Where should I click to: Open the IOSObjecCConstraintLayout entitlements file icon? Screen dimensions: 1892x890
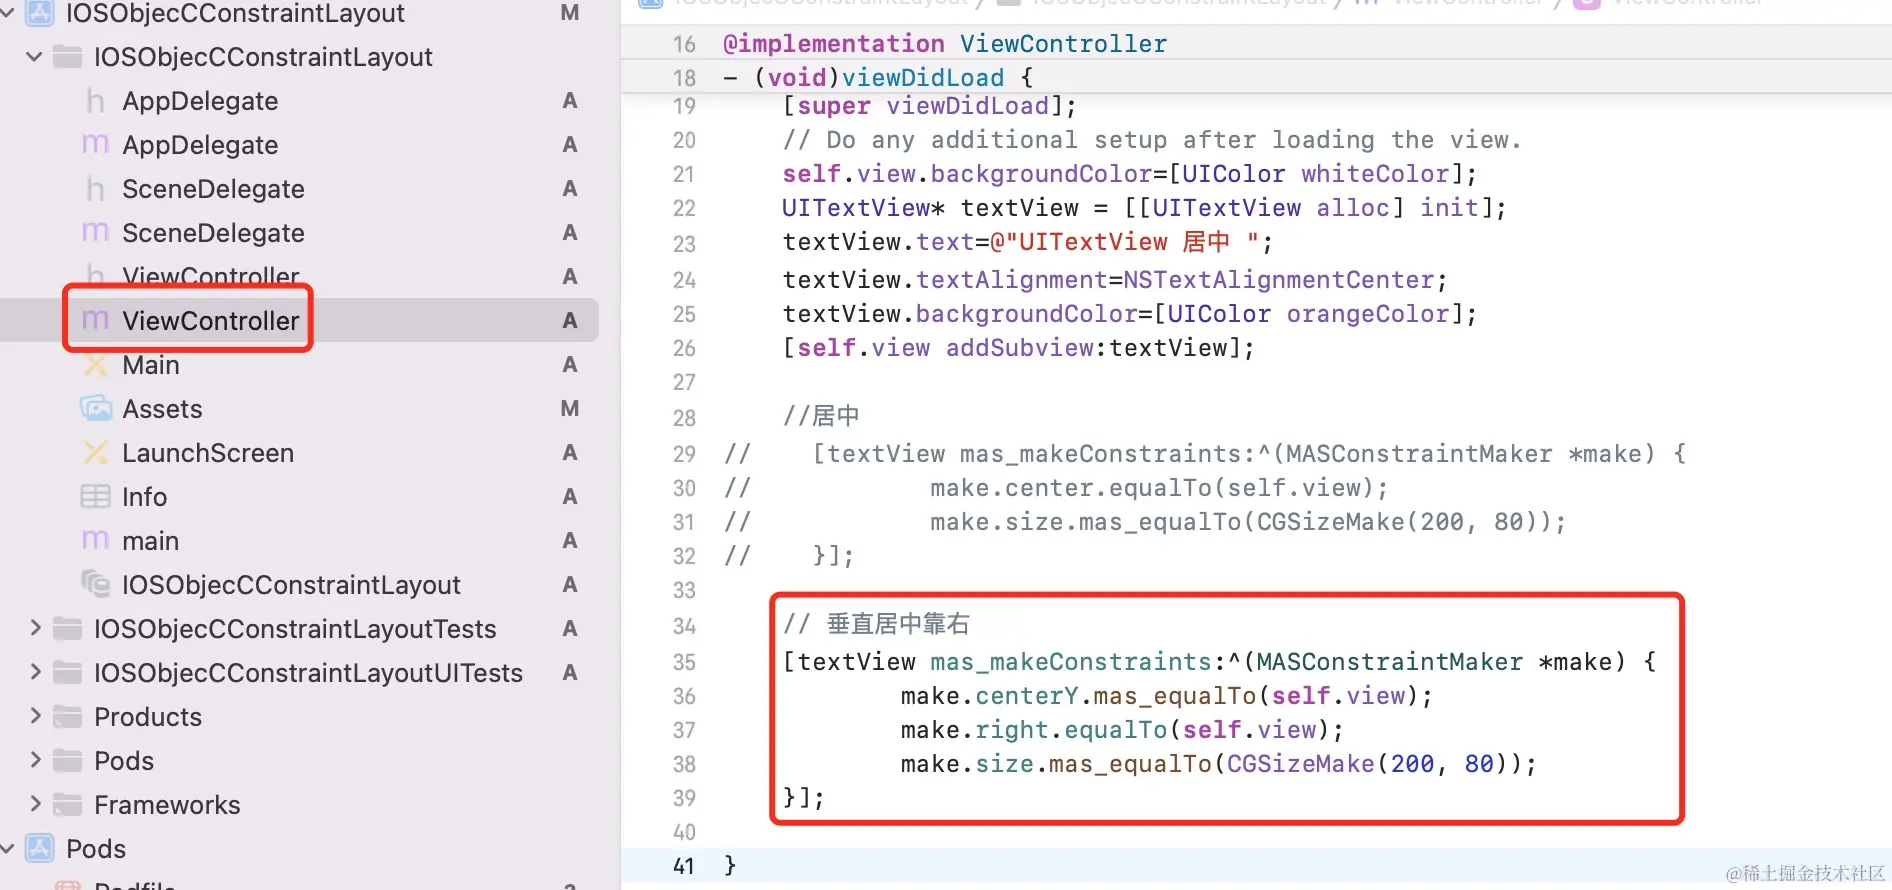(96, 585)
